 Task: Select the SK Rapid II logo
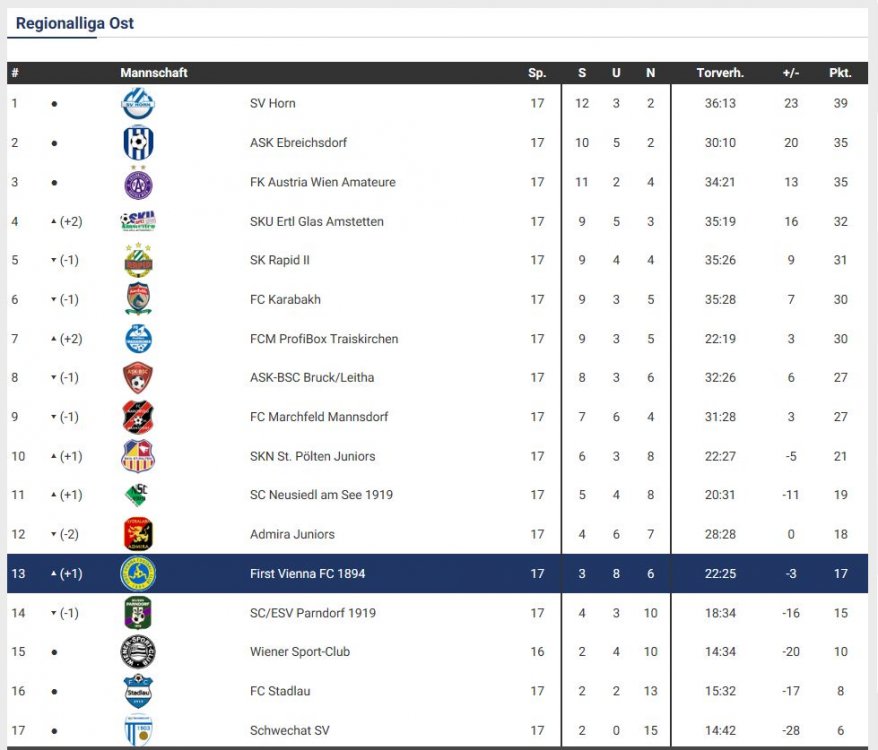[x=138, y=260]
